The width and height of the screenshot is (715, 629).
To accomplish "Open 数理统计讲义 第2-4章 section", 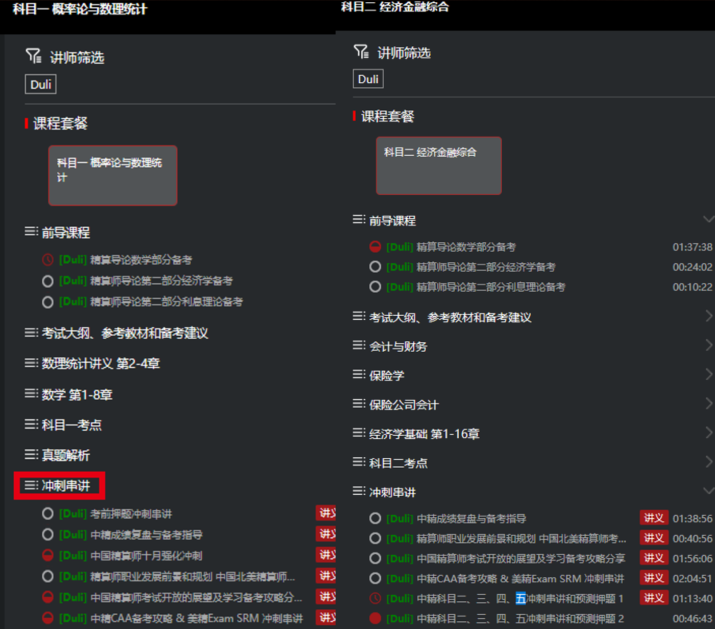I will 100,363.
